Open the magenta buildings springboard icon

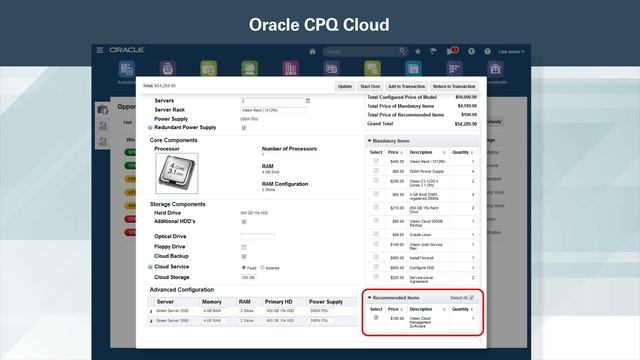click(x=290, y=69)
